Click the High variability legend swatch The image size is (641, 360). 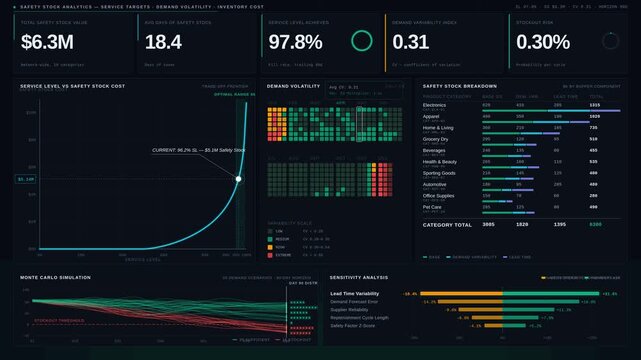click(x=270, y=247)
